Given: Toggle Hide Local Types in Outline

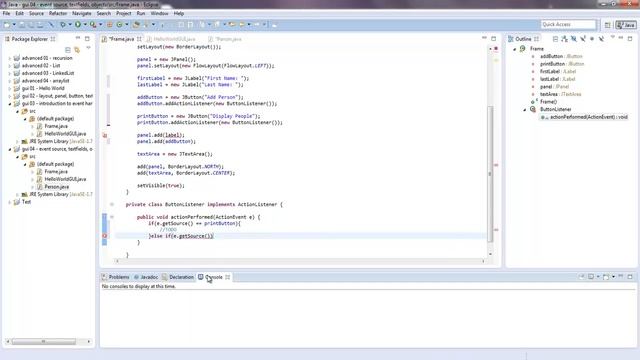Looking at the screenshot, I should (601, 39).
